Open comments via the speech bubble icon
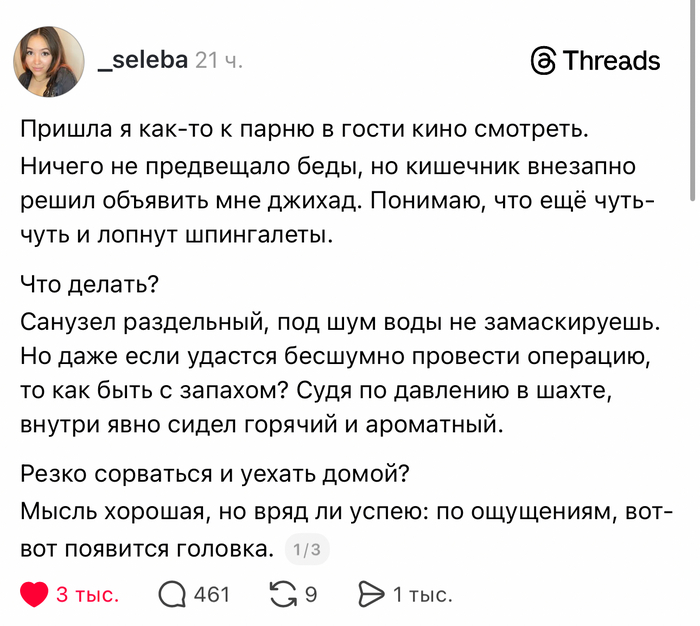This screenshot has height=626, width=700. tap(172, 595)
